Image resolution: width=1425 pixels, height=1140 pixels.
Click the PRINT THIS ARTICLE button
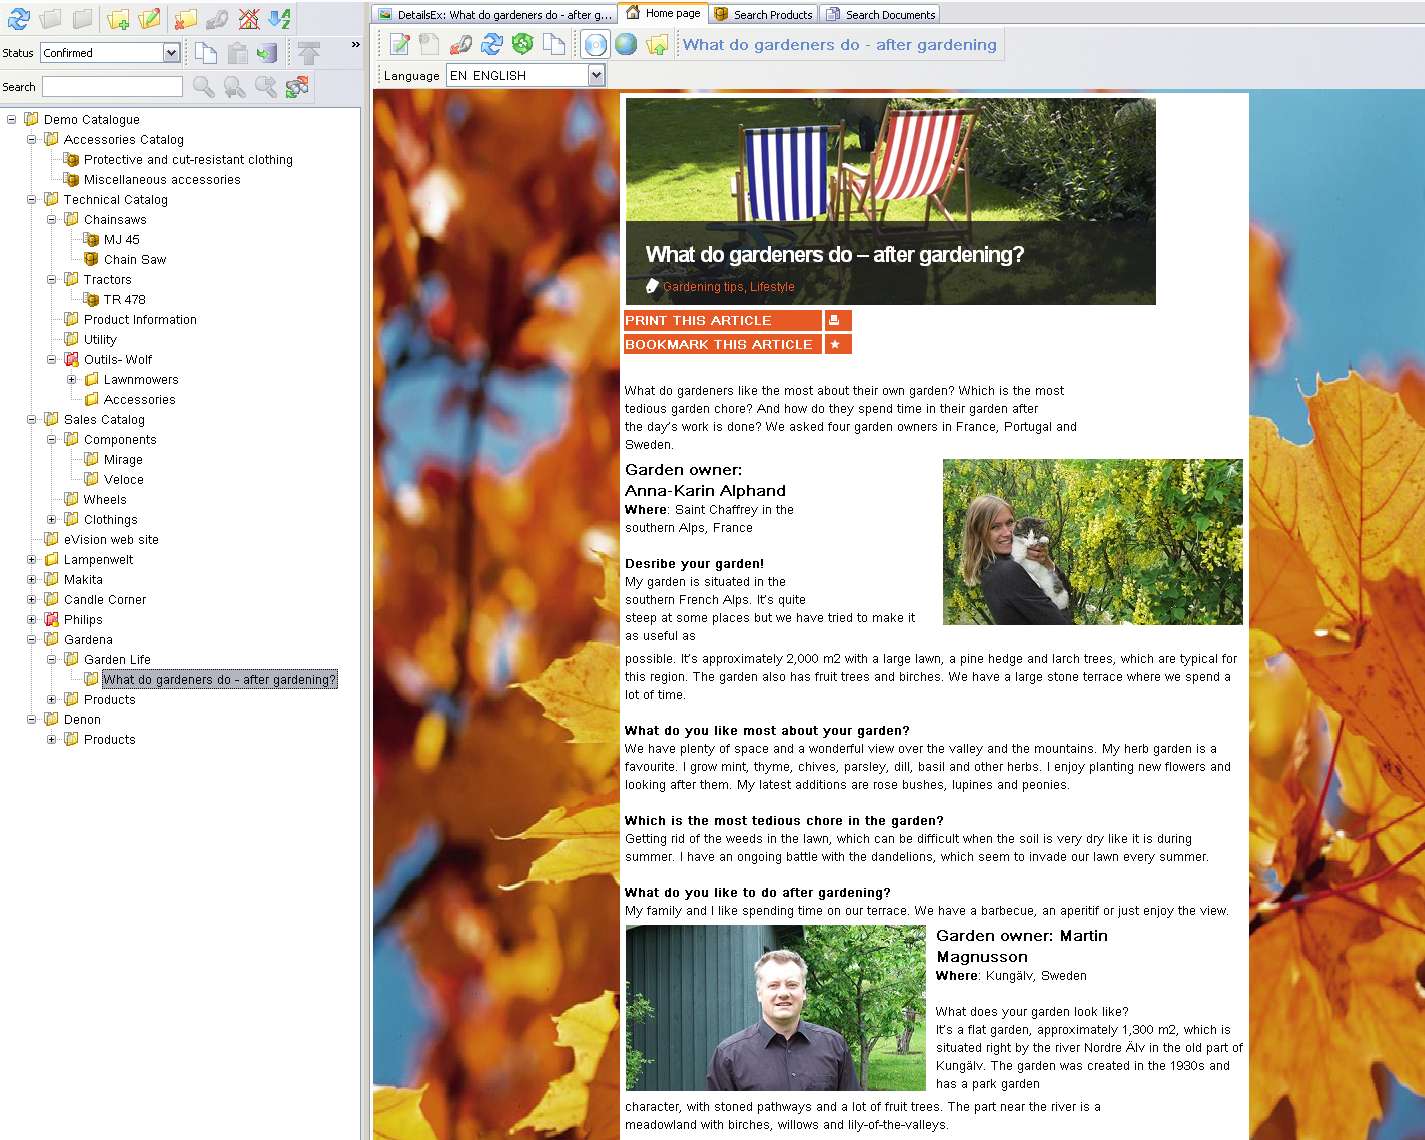722,320
